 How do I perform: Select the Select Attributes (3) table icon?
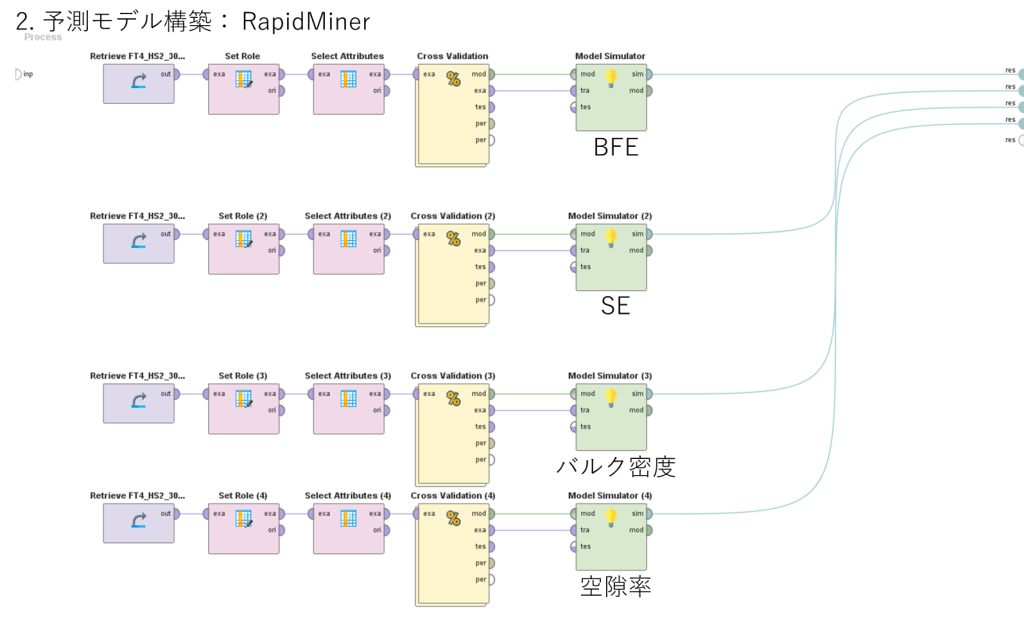[x=349, y=398]
